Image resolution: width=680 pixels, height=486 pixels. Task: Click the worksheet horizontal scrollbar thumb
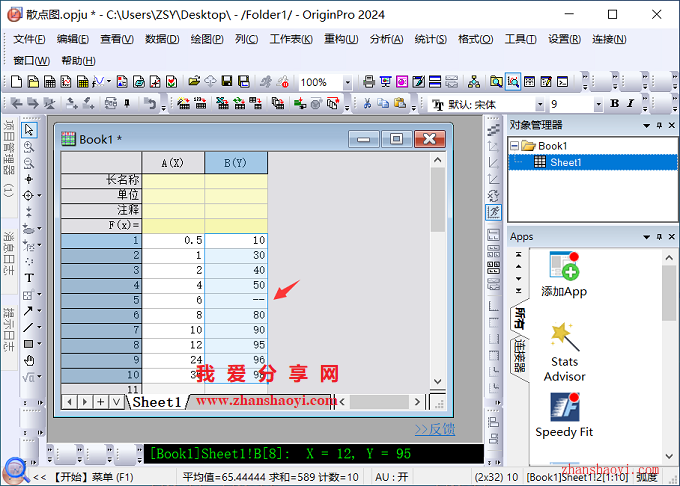379,402
